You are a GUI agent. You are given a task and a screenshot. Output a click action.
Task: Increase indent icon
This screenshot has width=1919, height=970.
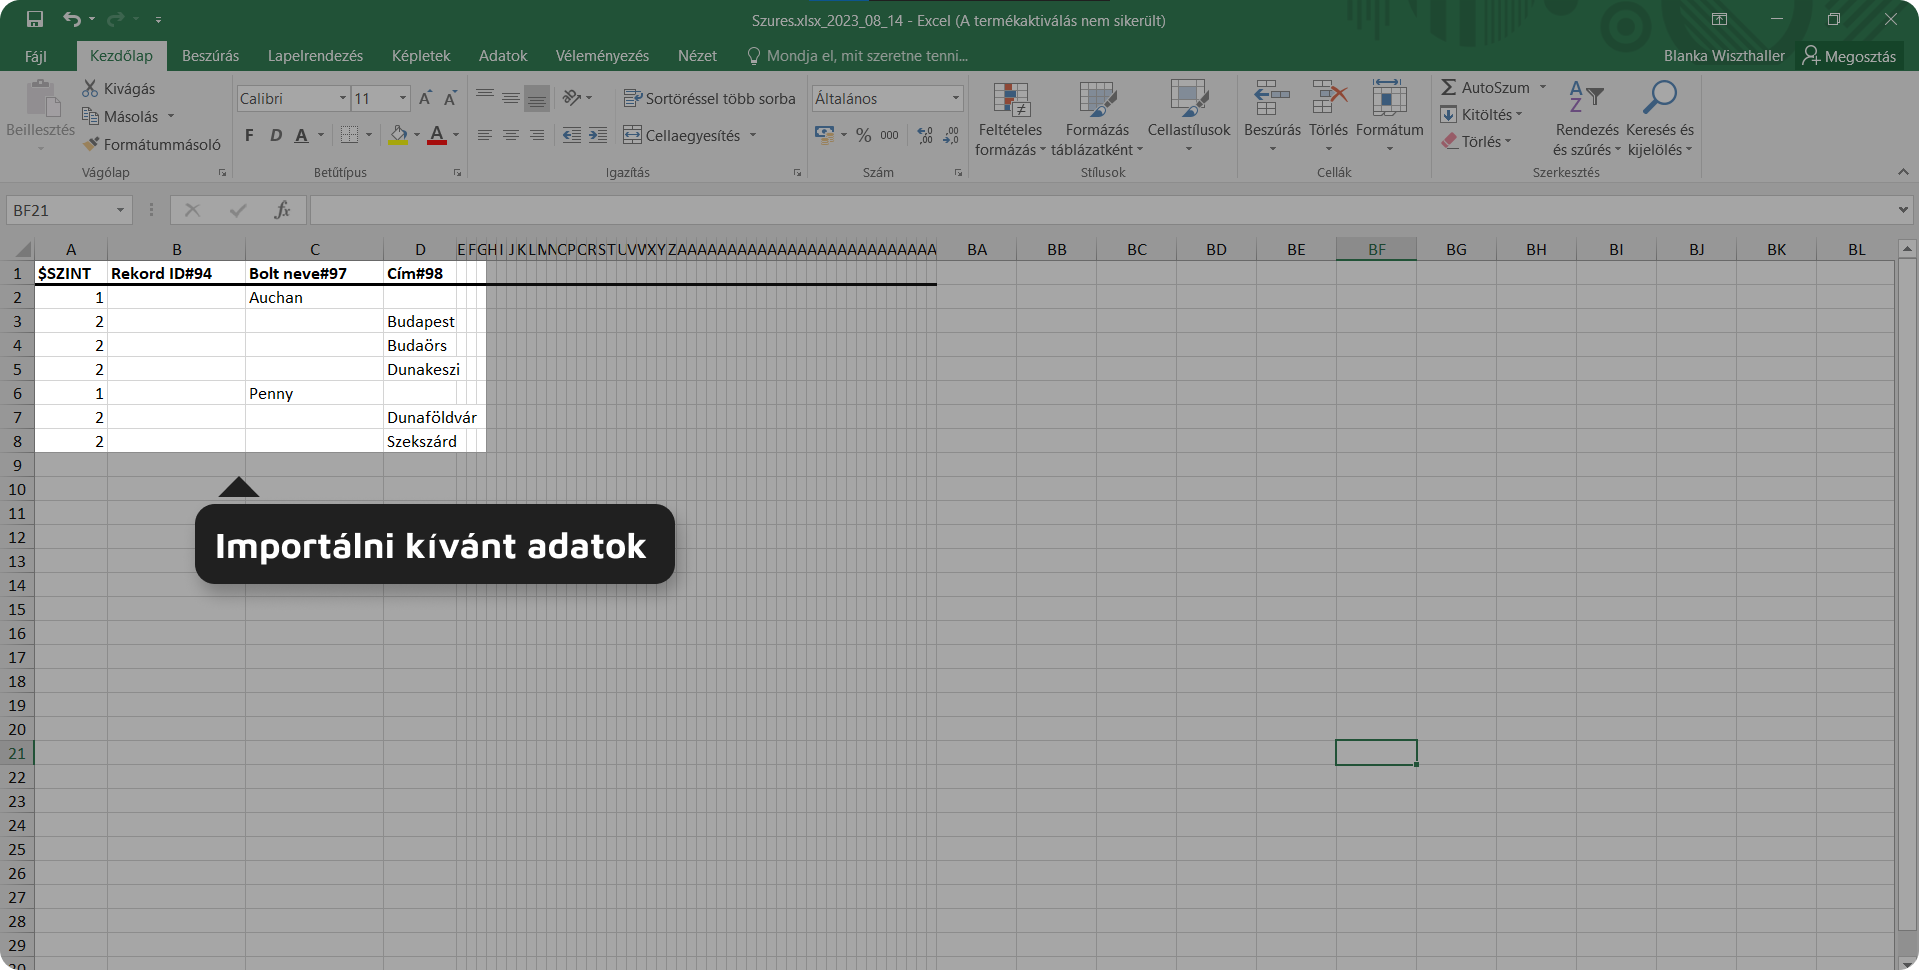pyautogui.click(x=598, y=135)
